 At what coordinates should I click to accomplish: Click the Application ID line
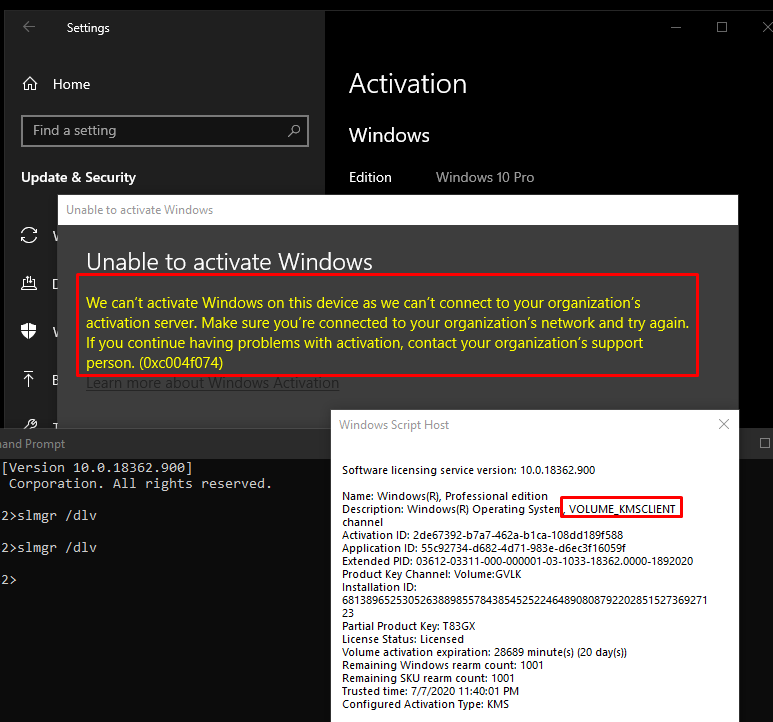[x=484, y=548]
